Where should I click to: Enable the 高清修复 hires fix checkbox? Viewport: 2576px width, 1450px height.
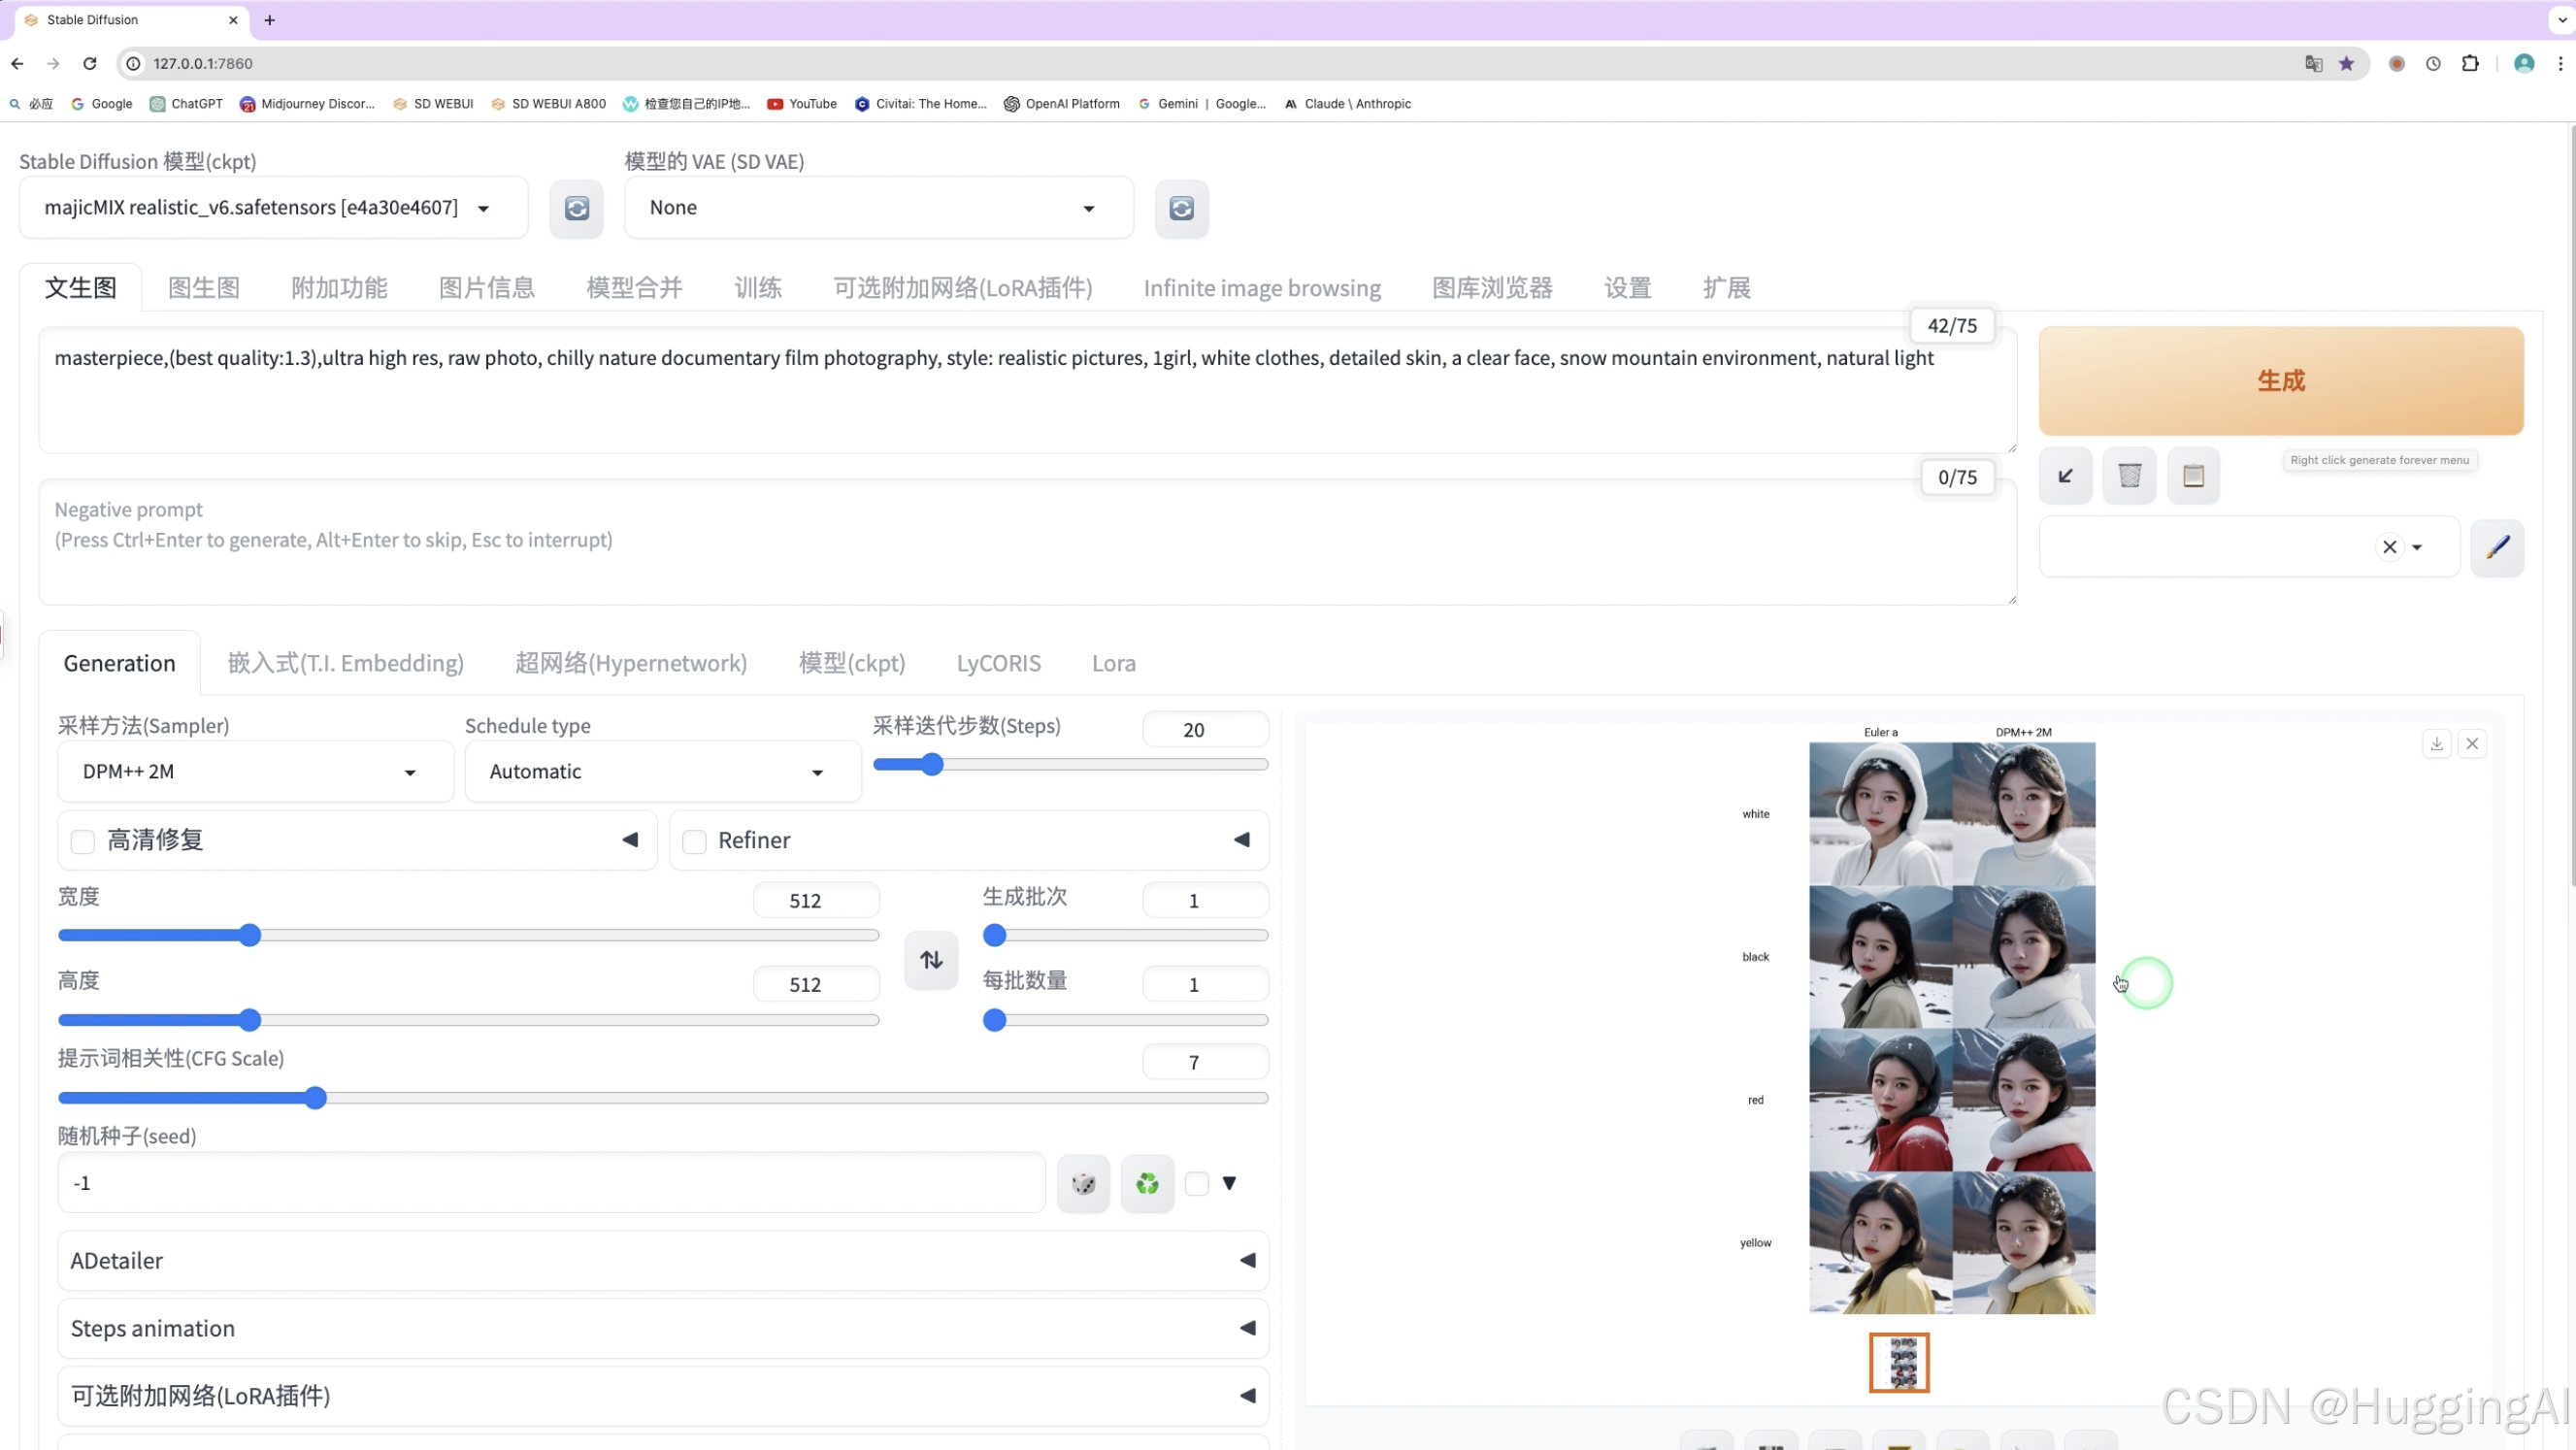[x=83, y=842]
